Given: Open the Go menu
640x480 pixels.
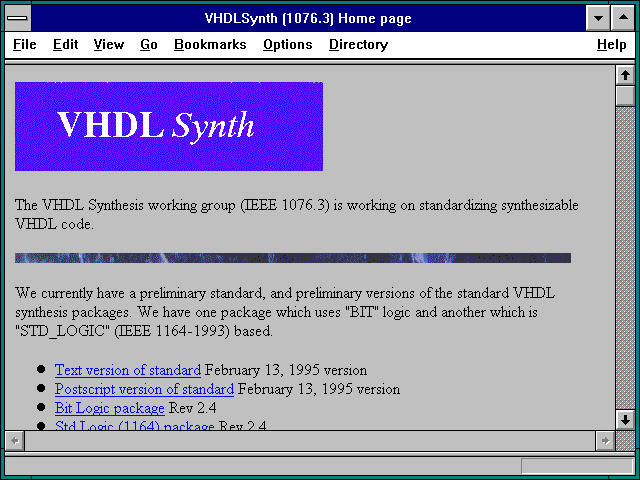Looking at the screenshot, I should (149, 44).
